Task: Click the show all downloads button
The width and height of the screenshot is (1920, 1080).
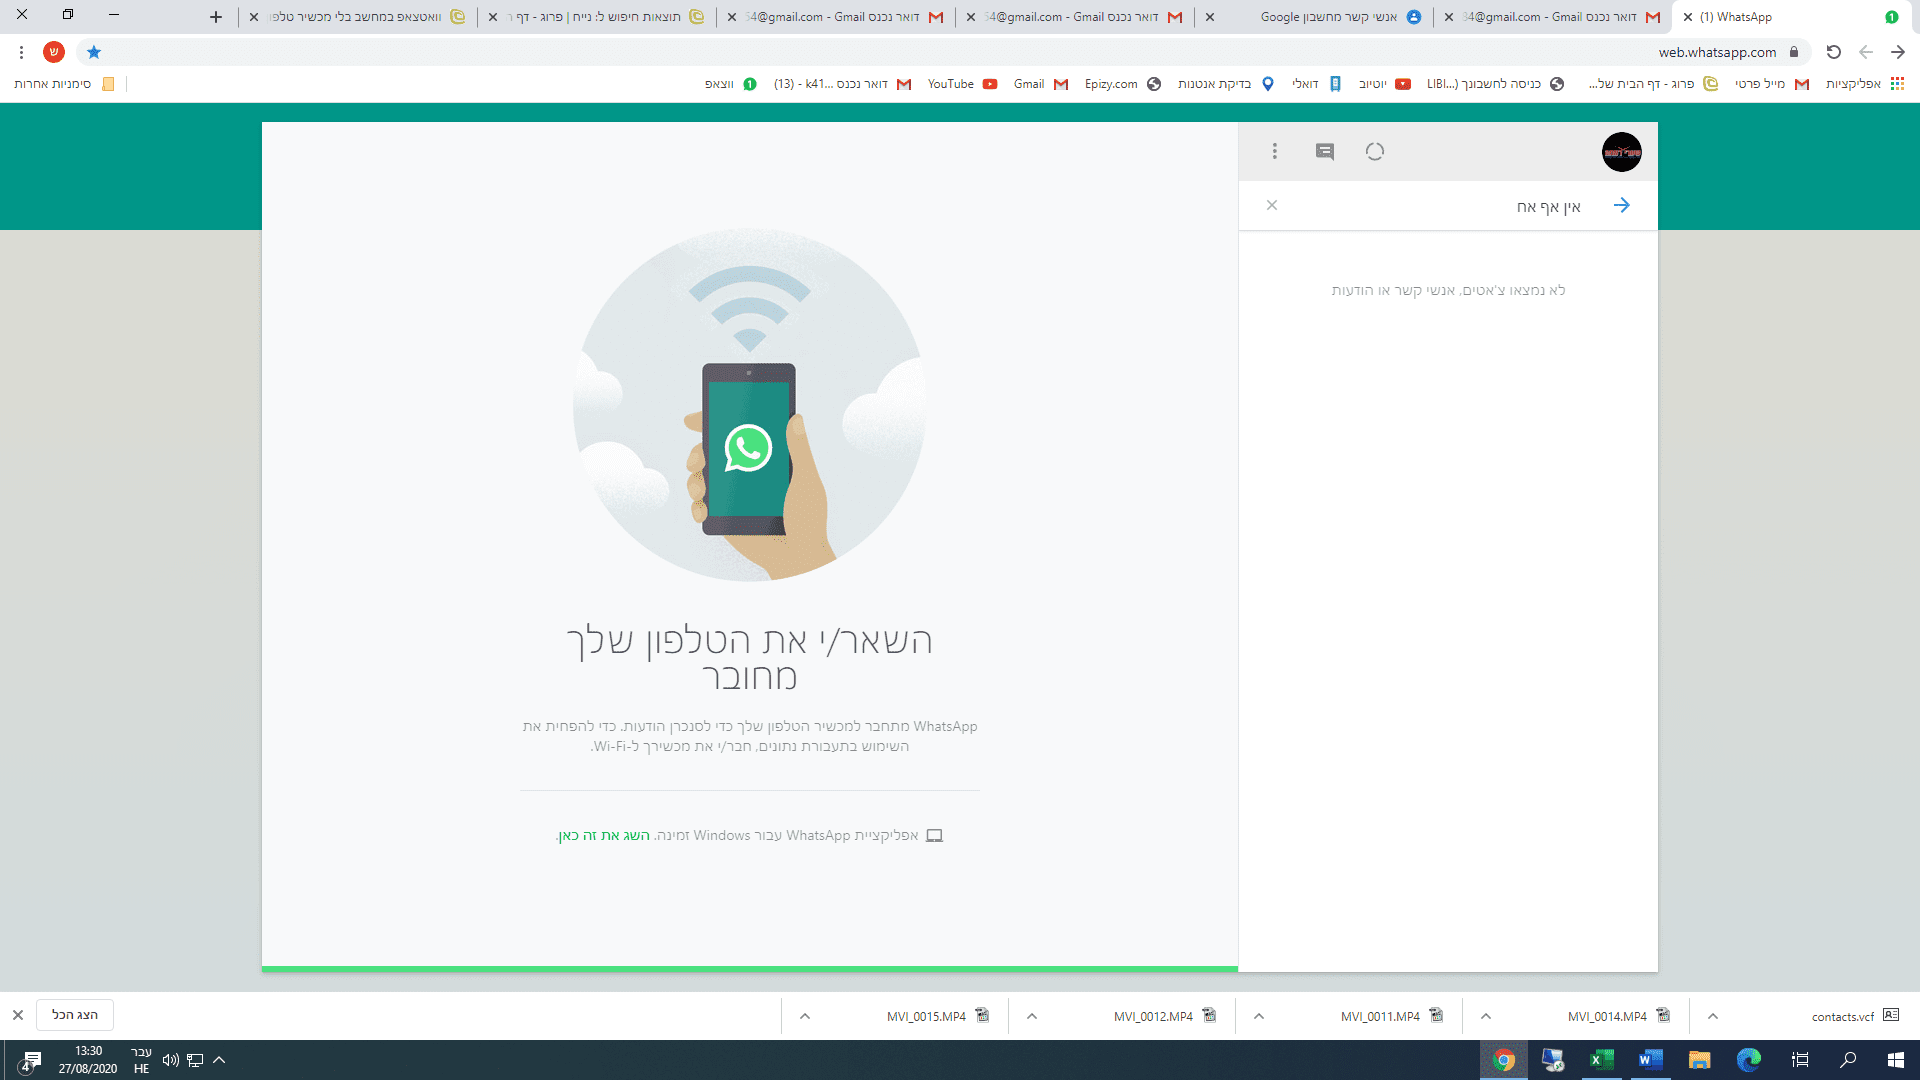Action: 75,1015
